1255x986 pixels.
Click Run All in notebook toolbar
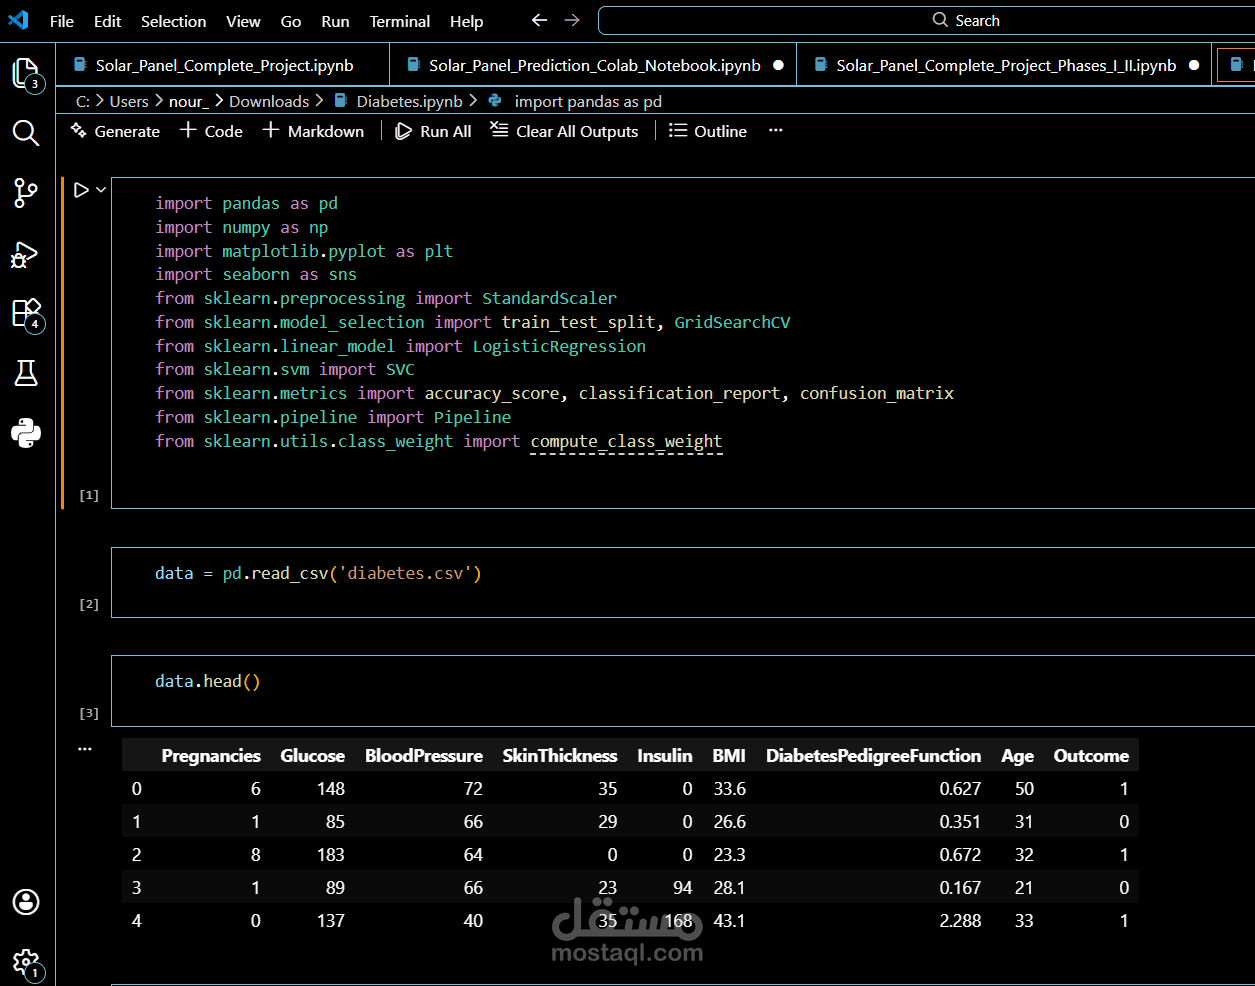(433, 131)
